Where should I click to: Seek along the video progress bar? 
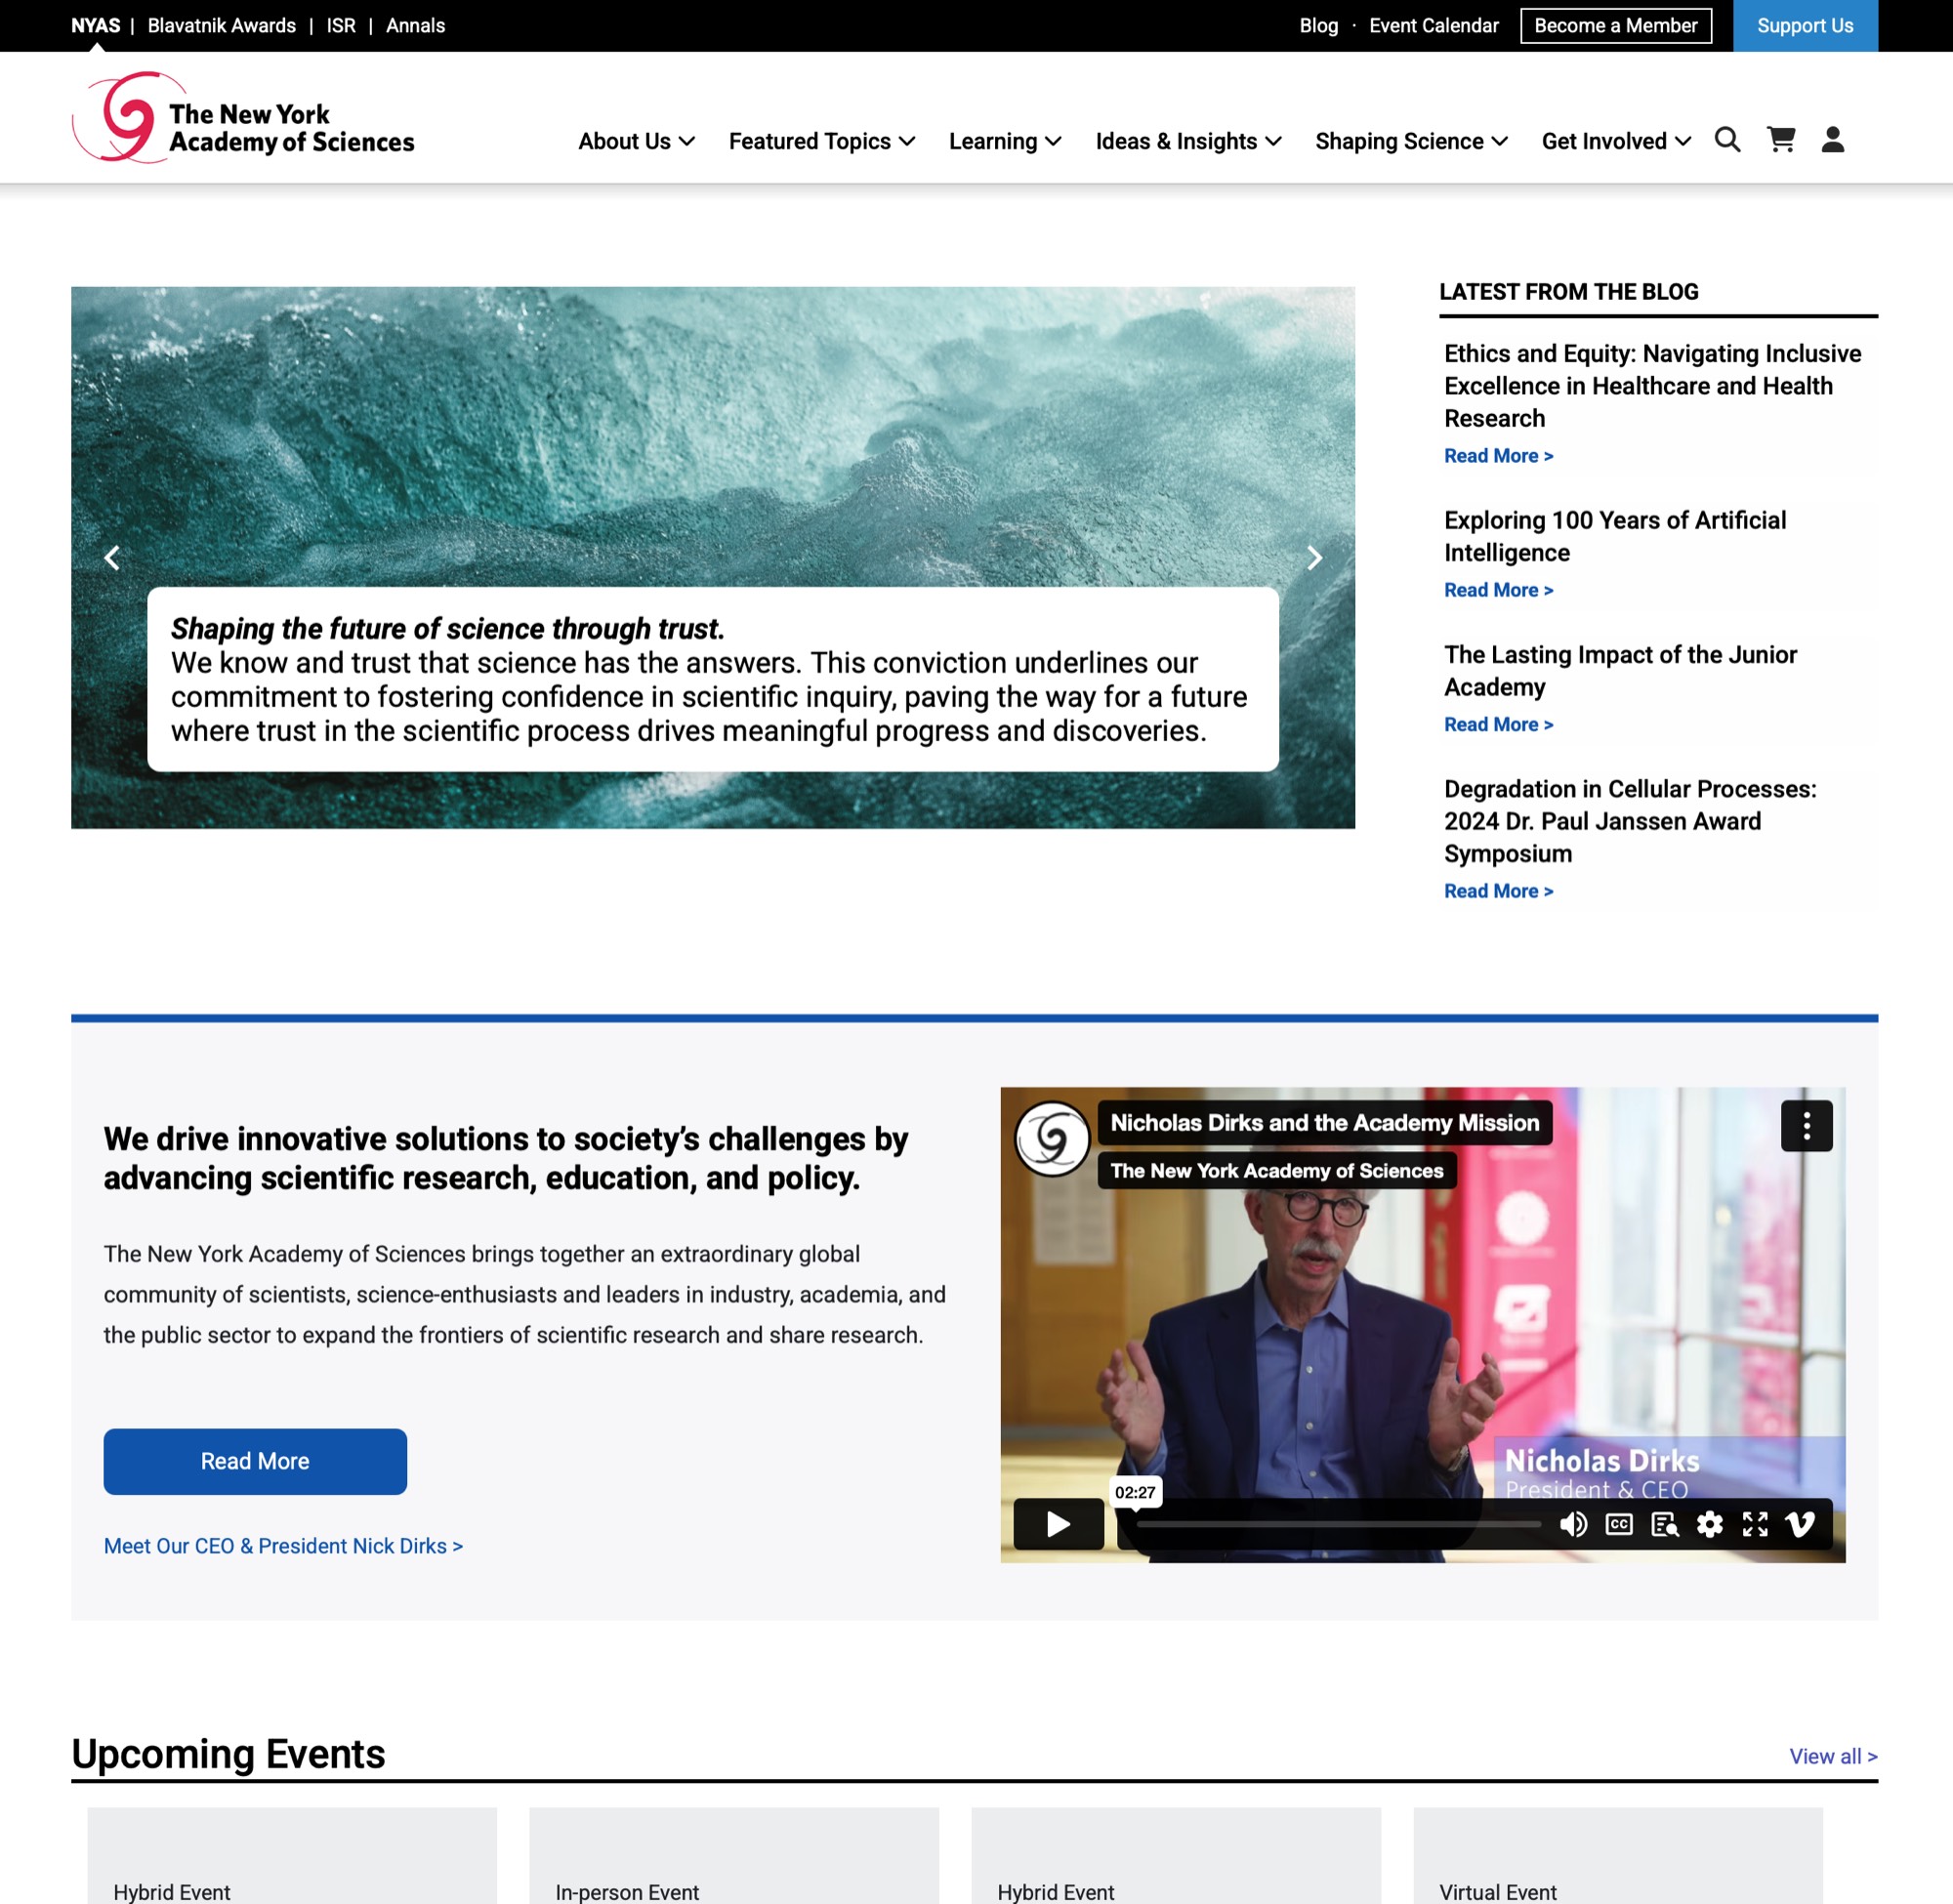1338,1524
